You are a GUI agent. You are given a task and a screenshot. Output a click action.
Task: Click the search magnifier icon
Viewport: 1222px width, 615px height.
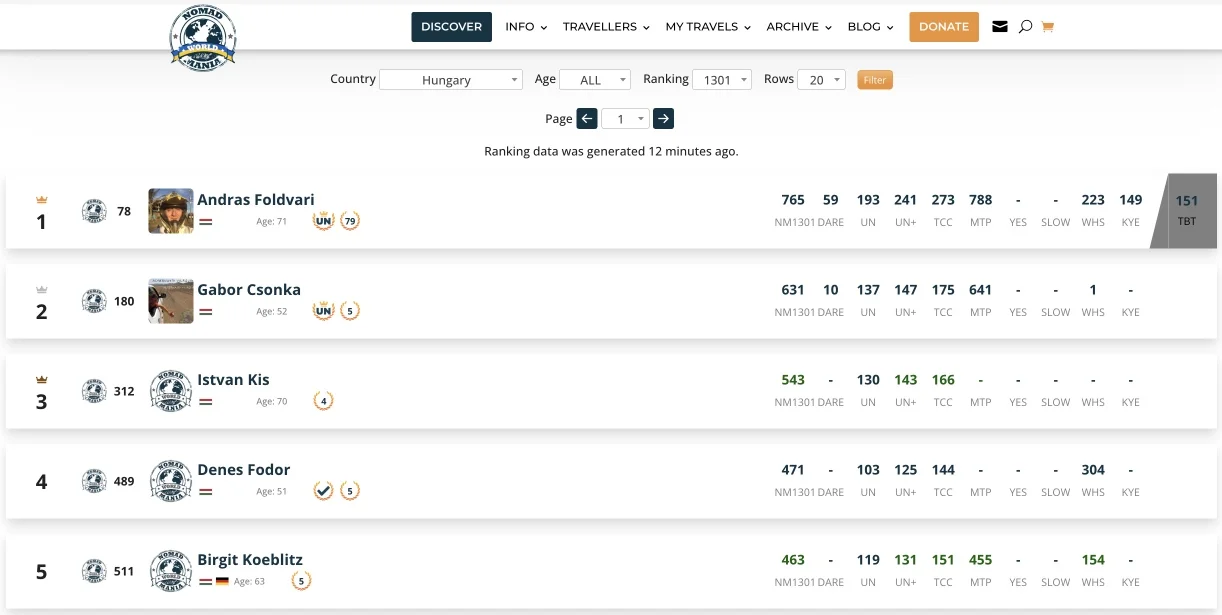[x=1025, y=27]
